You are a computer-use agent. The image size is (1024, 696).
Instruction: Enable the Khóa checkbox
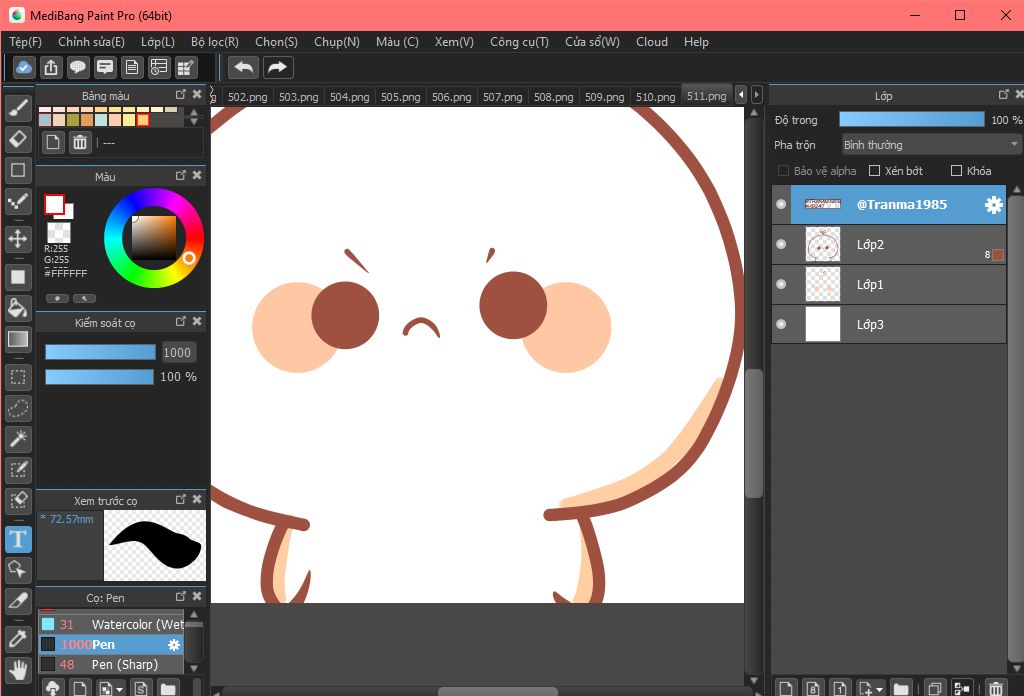(957, 170)
